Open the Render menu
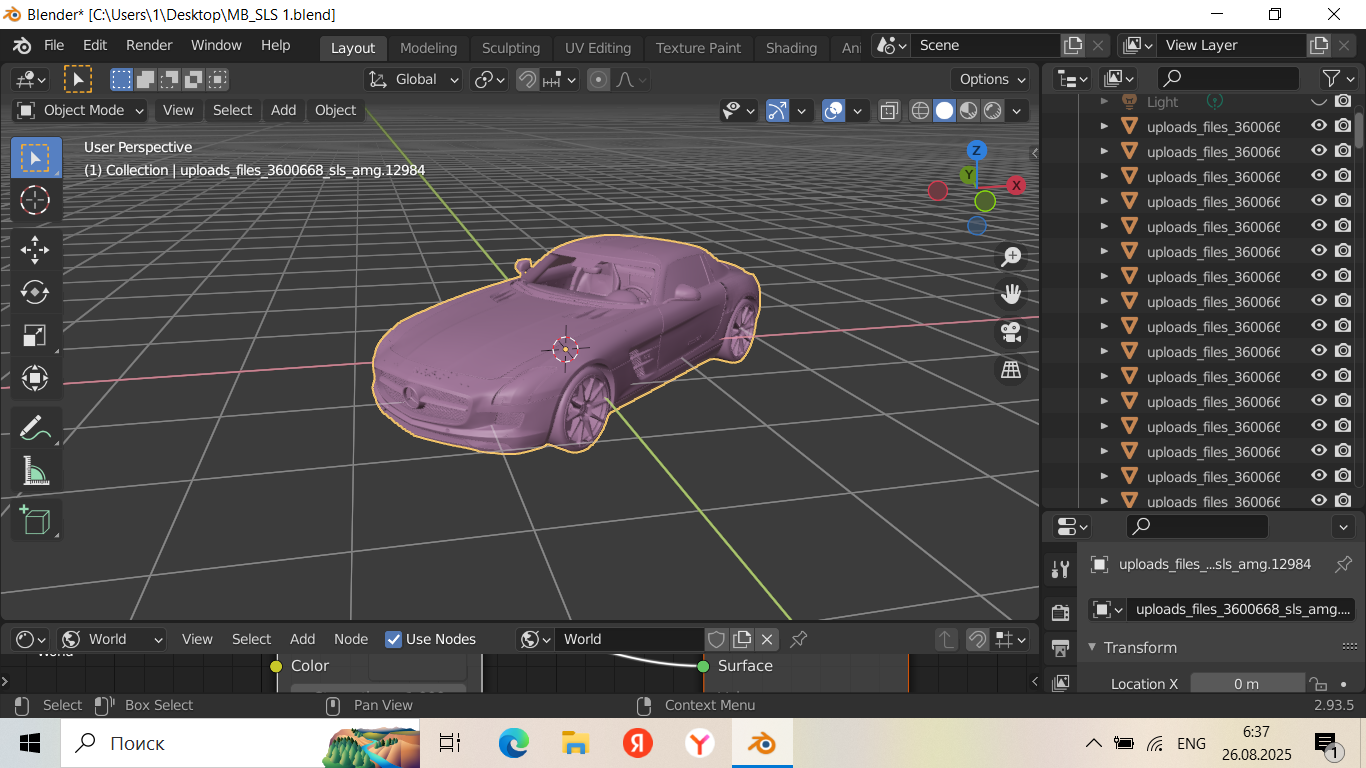 tap(149, 46)
